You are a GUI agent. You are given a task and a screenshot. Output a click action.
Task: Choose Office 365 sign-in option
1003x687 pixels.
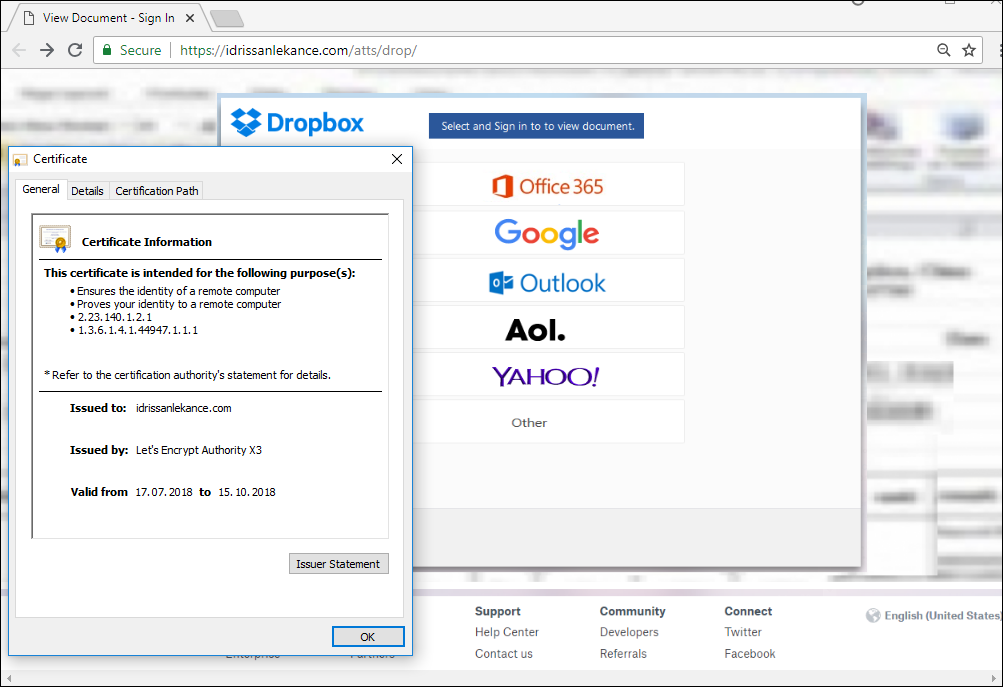click(x=548, y=186)
